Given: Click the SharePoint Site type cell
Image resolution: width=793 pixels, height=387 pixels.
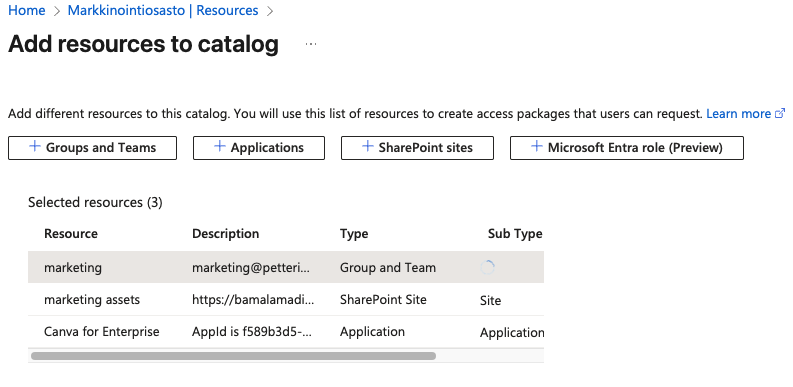Looking at the screenshot, I should tap(383, 300).
